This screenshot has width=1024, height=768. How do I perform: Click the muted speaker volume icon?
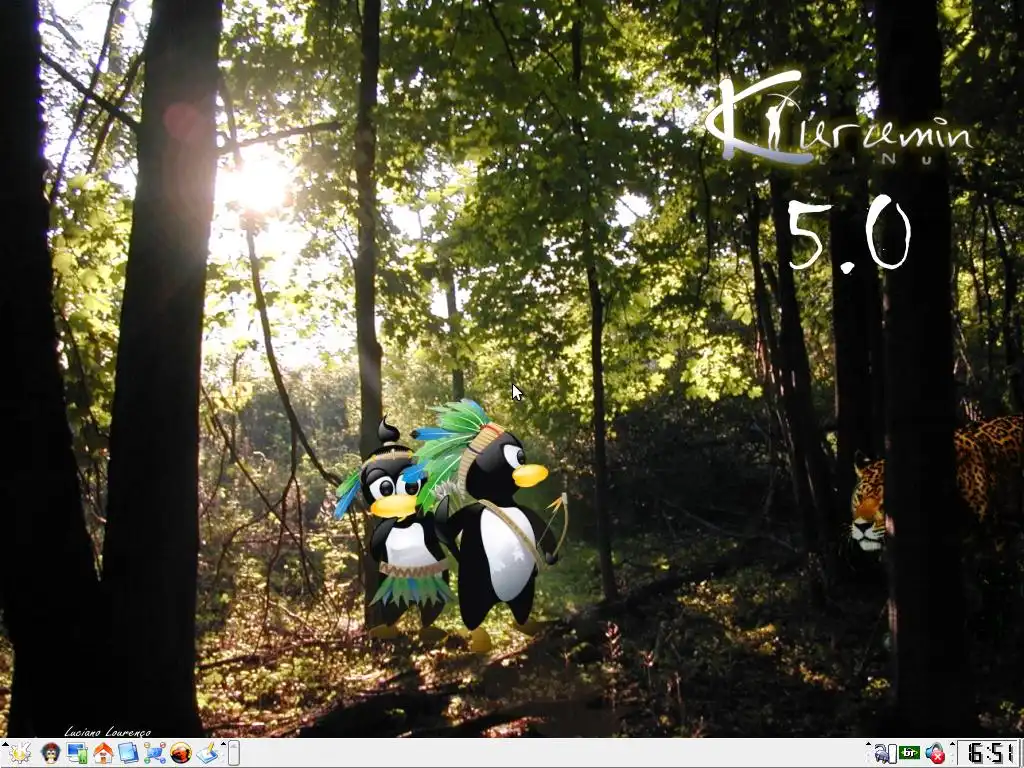coord(935,753)
